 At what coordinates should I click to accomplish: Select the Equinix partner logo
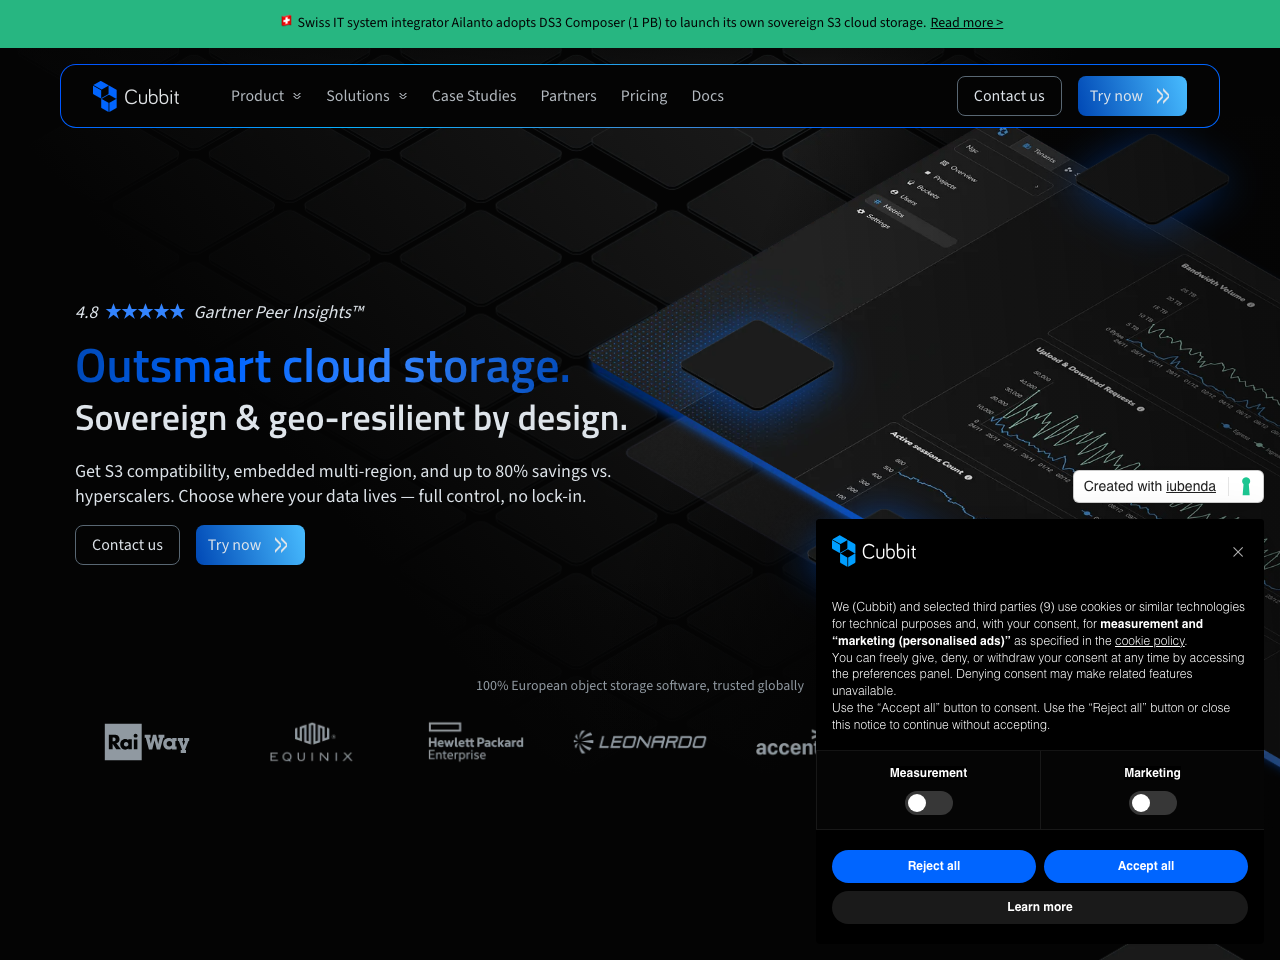click(x=311, y=742)
